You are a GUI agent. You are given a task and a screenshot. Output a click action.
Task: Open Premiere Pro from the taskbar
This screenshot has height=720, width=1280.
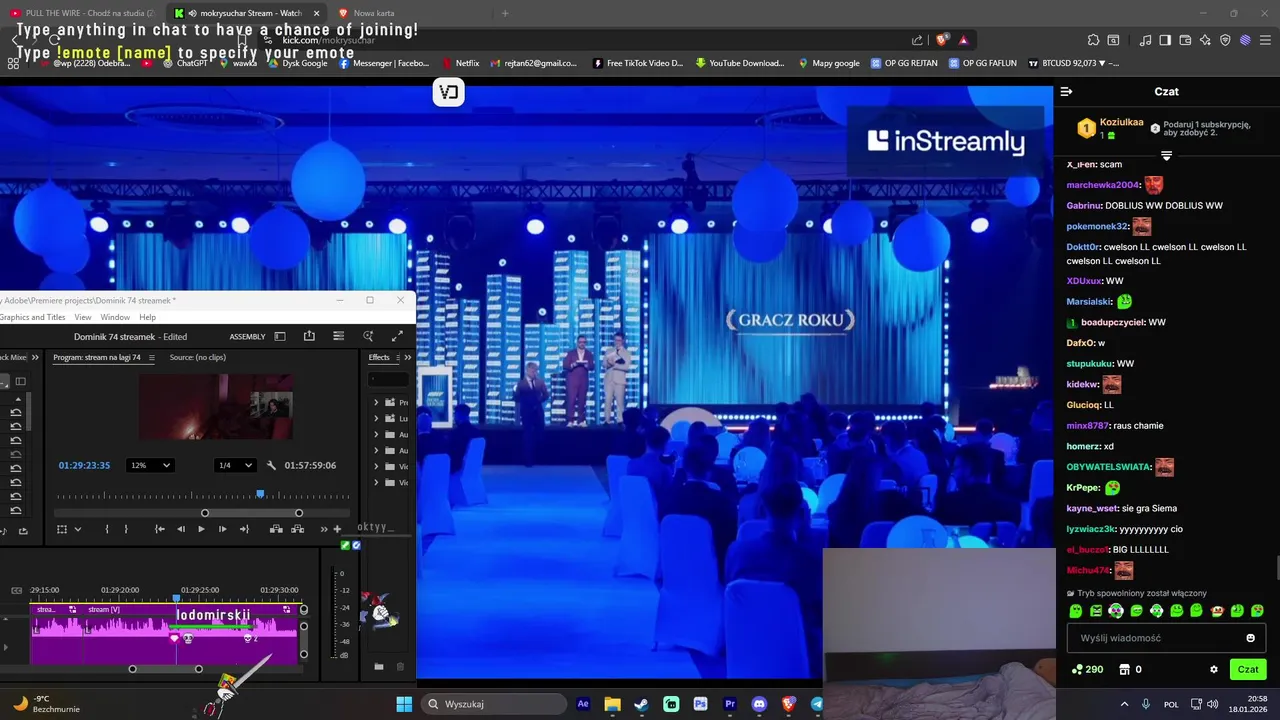pos(730,704)
